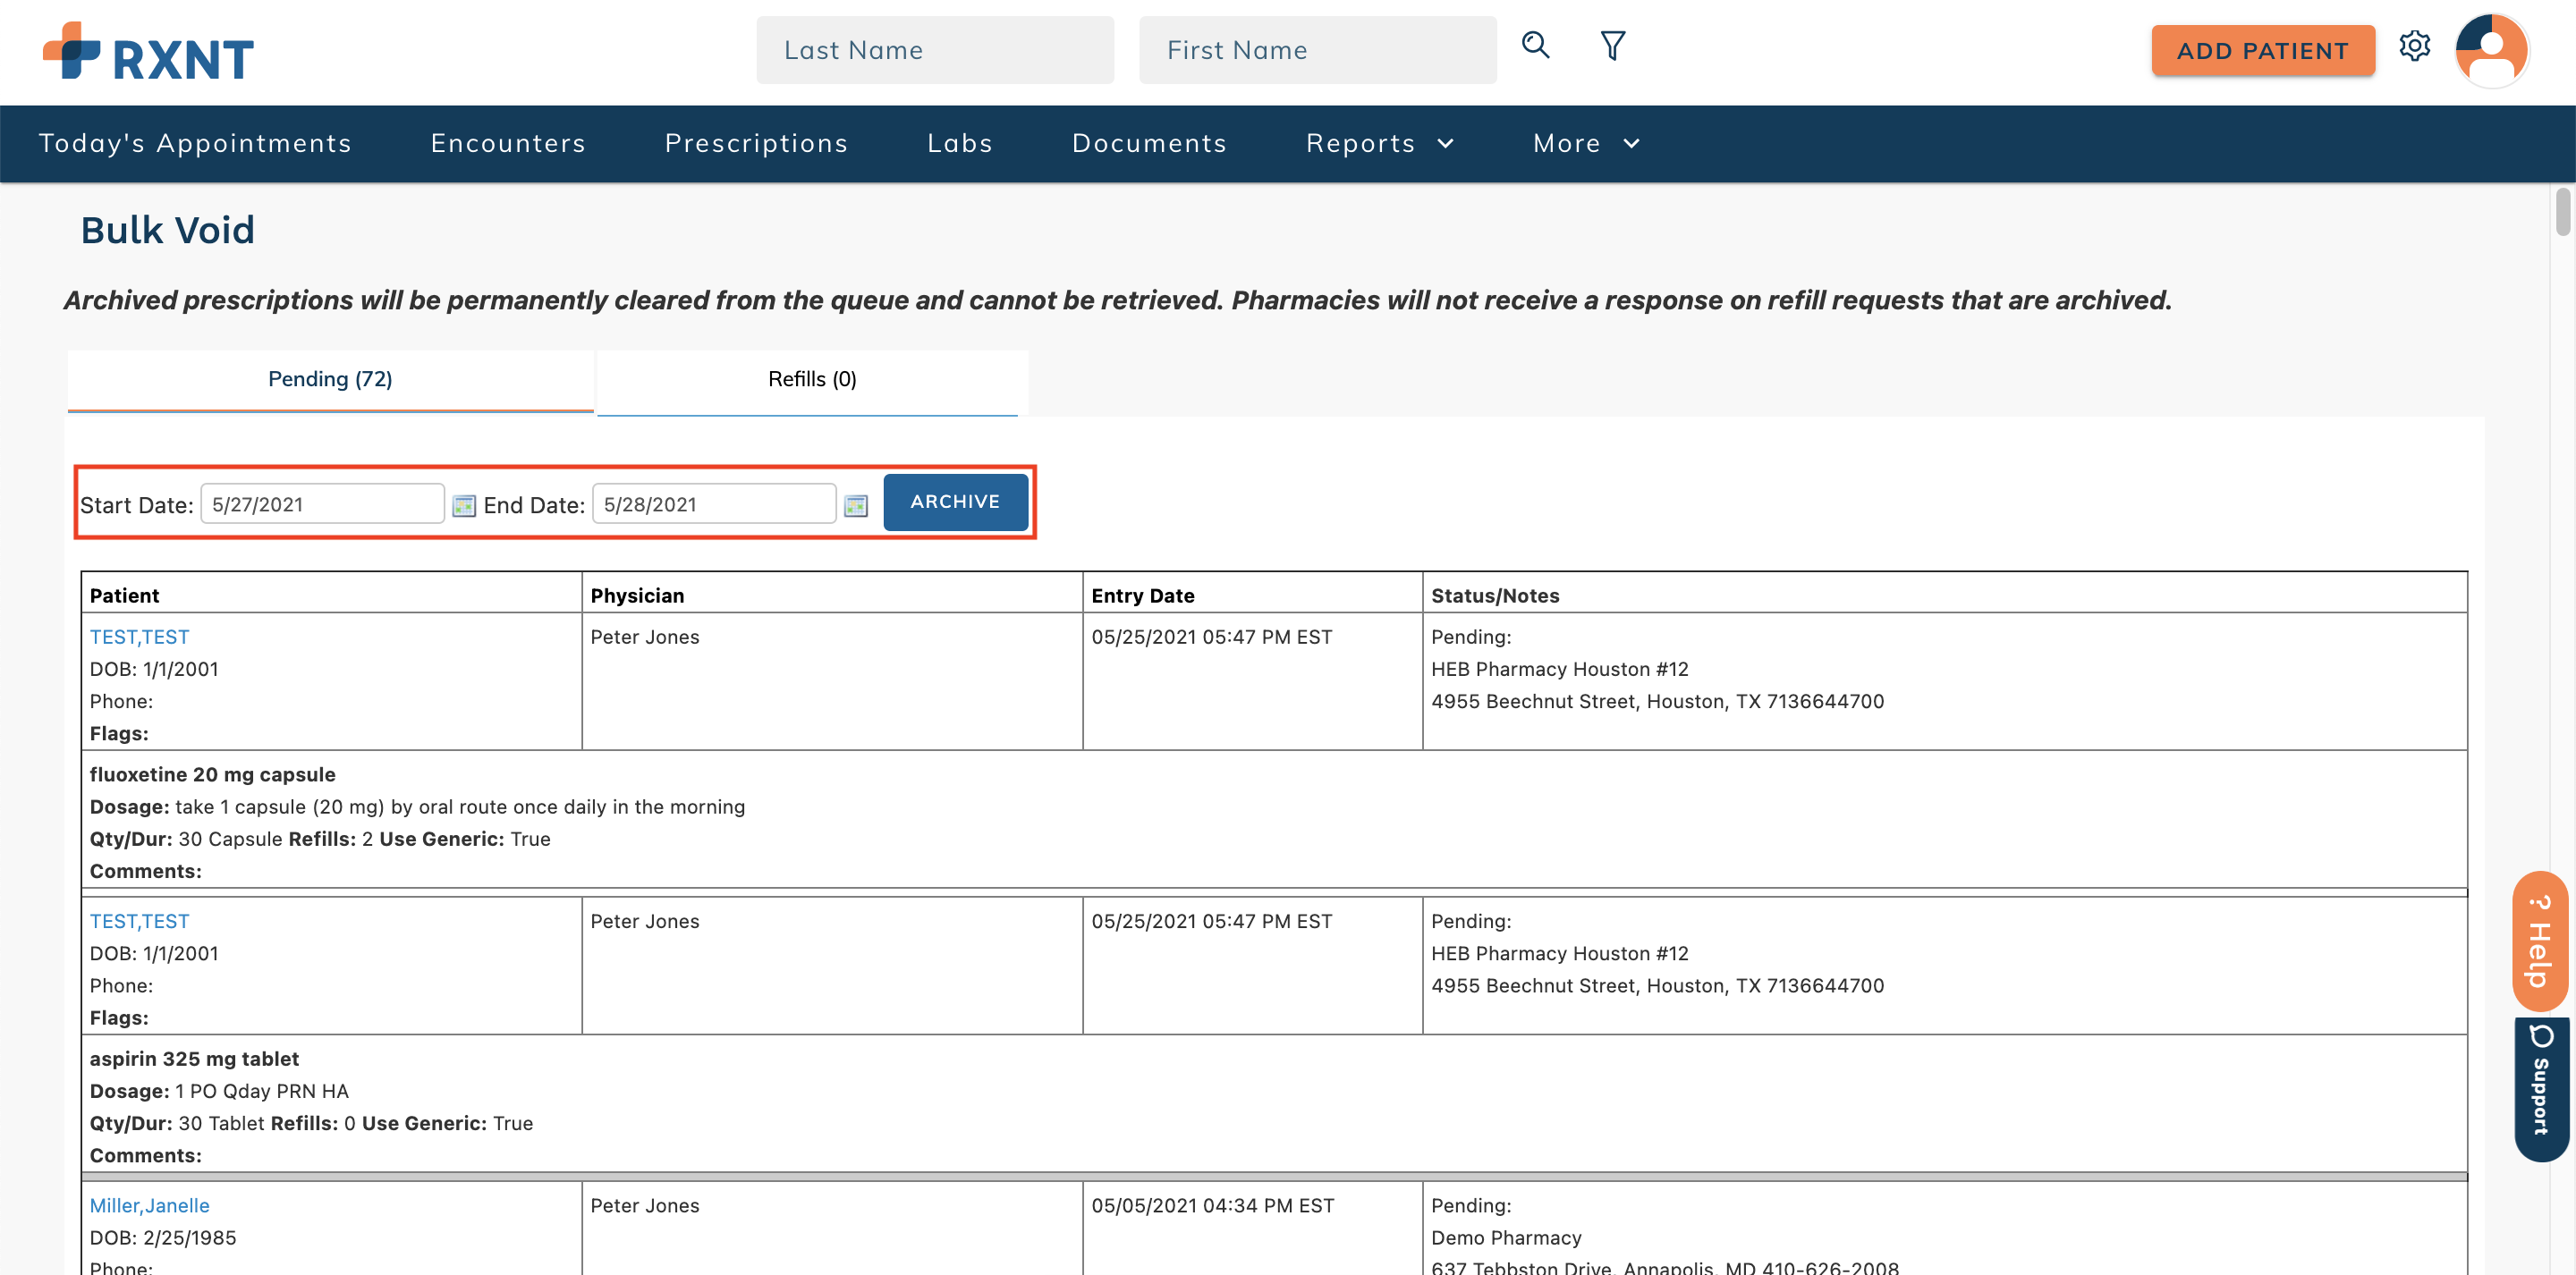Focus the First Name search field
The width and height of the screenshot is (2576, 1275).
[1317, 50]
